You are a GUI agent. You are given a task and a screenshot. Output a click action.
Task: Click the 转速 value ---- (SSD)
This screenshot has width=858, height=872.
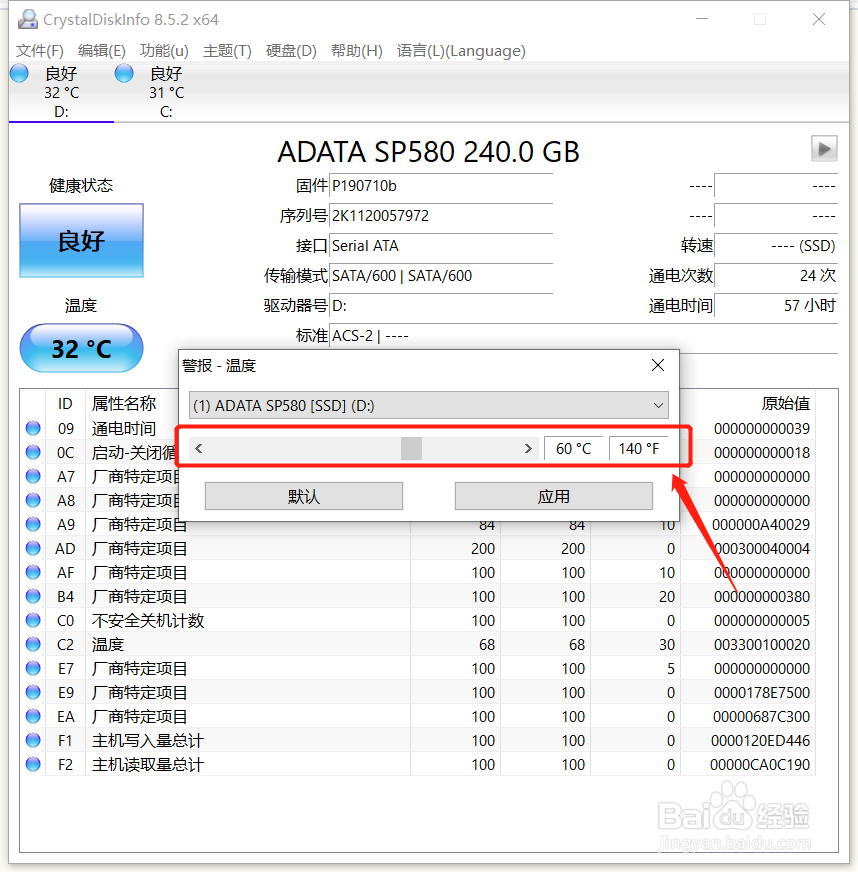776,246
